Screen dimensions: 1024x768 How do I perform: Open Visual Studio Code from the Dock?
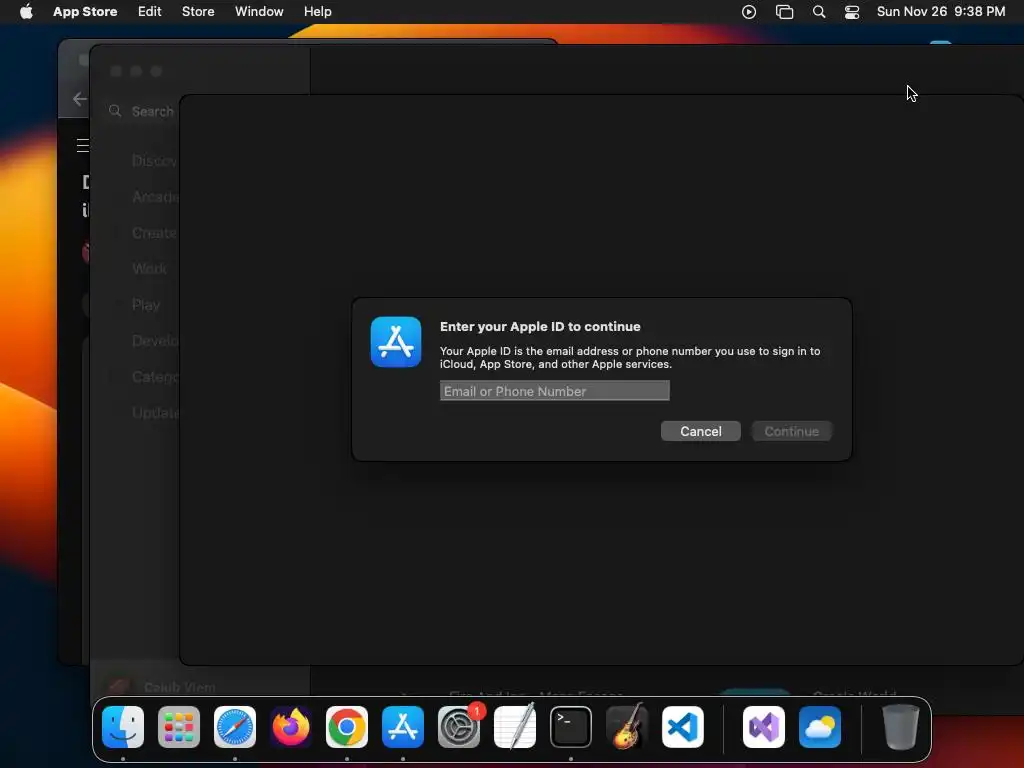[x=682, y=727]
